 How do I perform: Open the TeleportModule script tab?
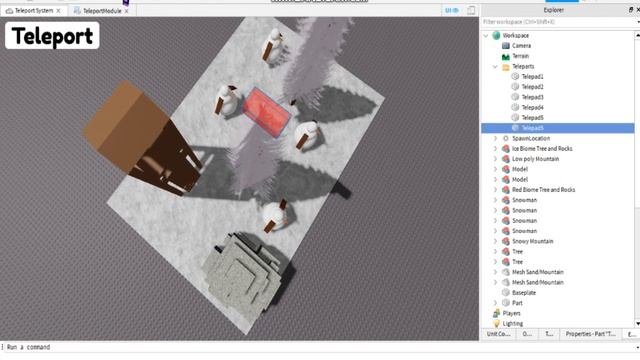pyautogui.click(x=102, y=11)
